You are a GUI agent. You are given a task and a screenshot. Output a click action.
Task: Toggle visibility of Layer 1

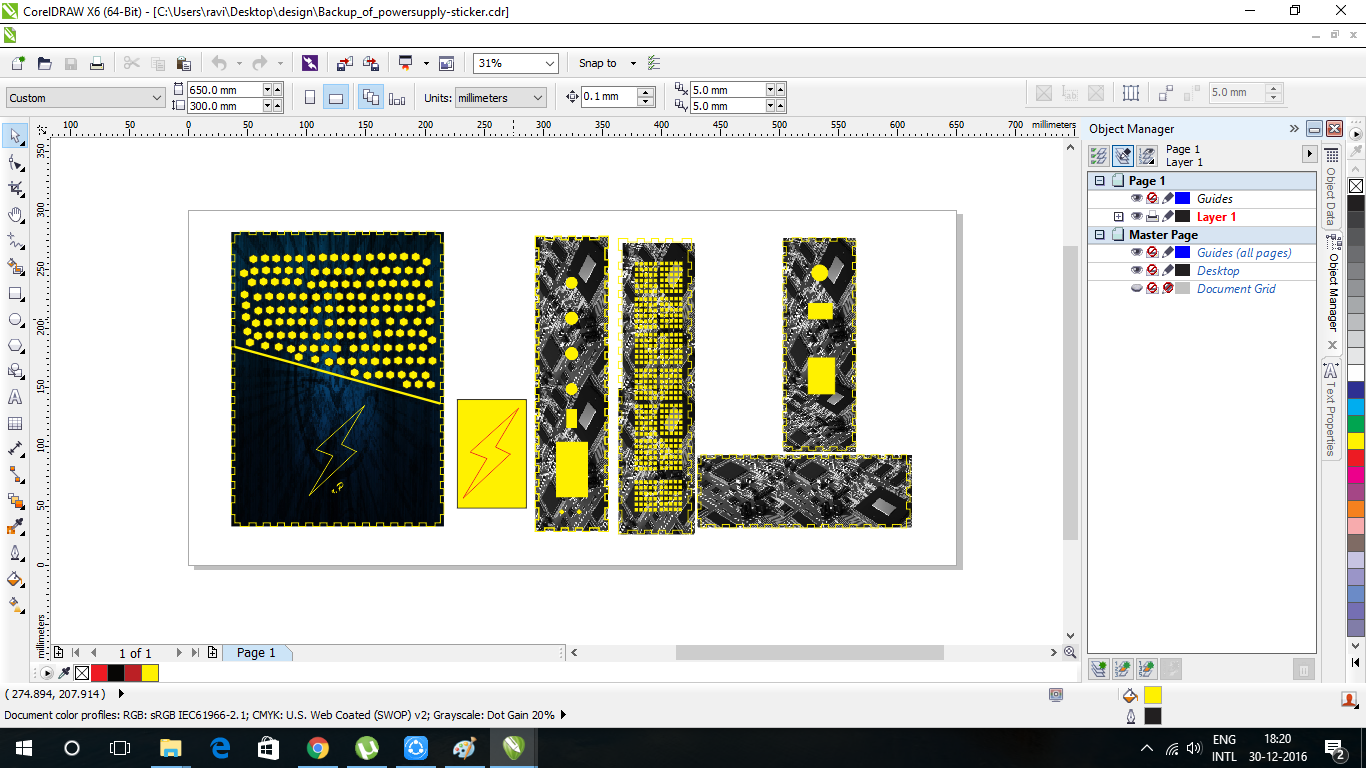pyautogui.click(x=1136, y=217)
